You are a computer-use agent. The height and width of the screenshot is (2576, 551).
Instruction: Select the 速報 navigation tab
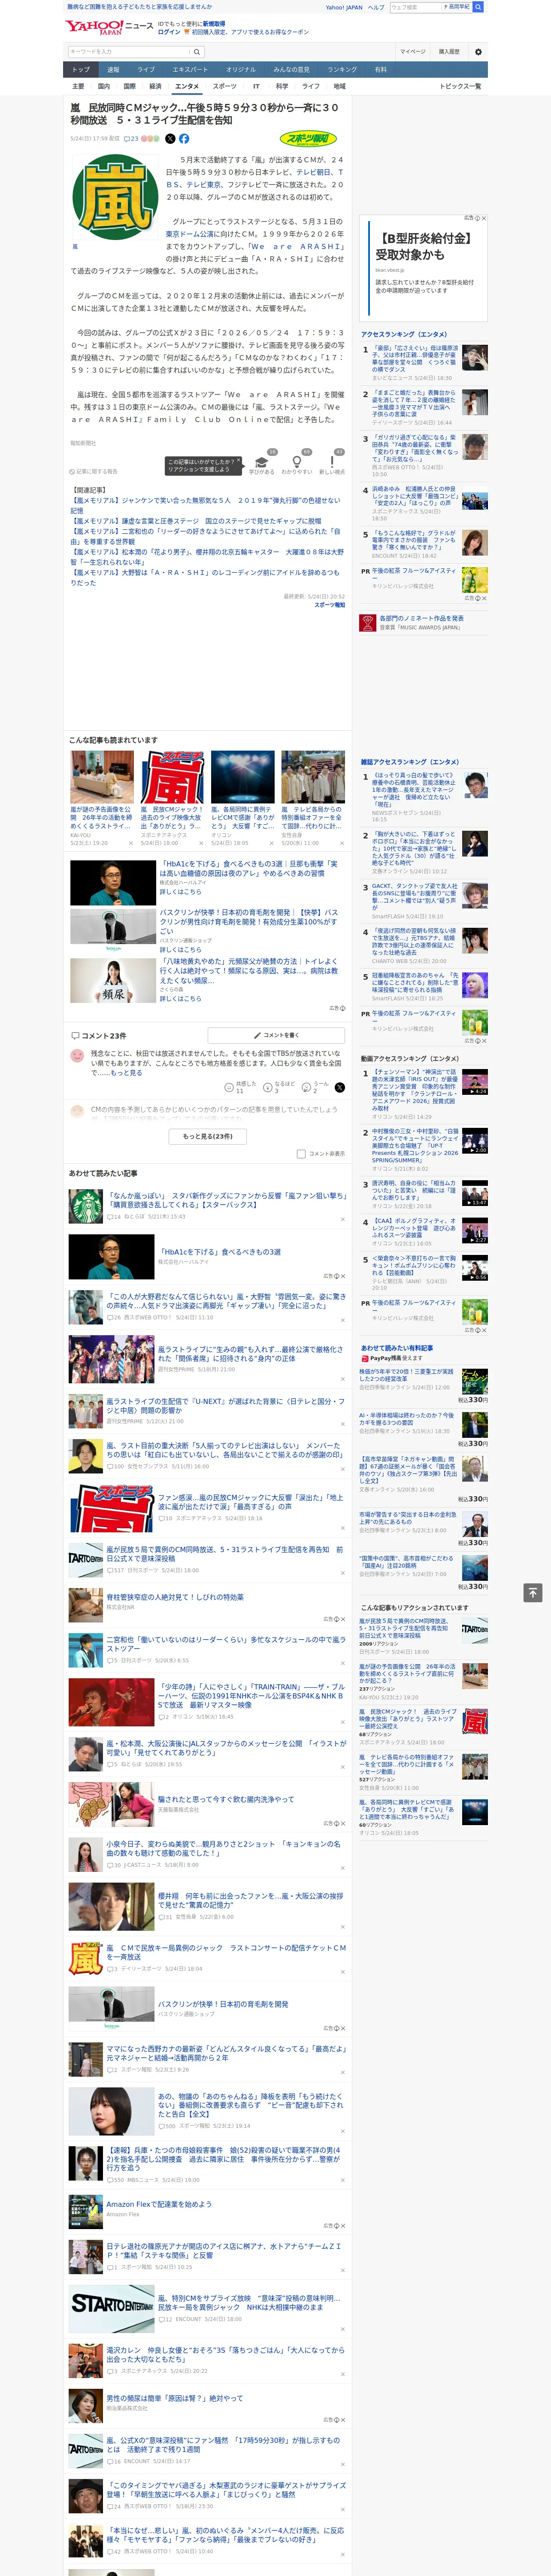coord(113,70)
